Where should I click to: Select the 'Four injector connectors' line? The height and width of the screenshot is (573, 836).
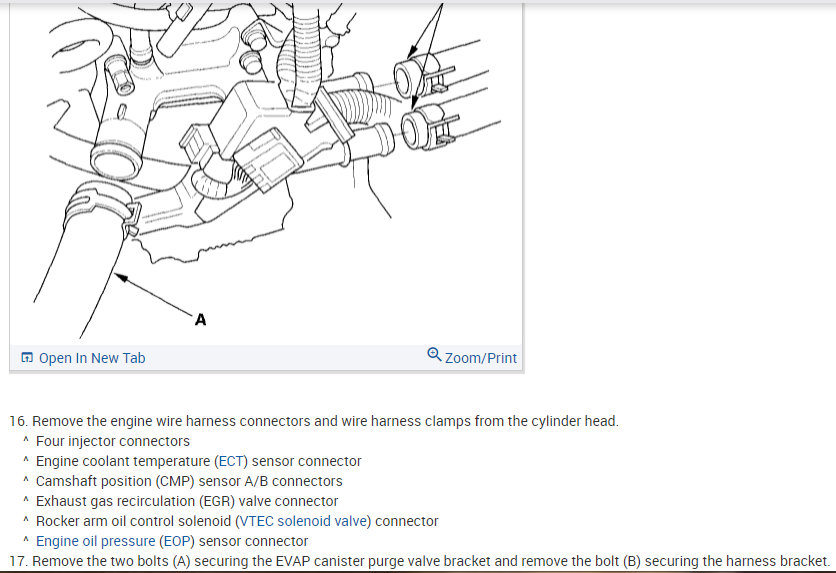tap(112, 441)
